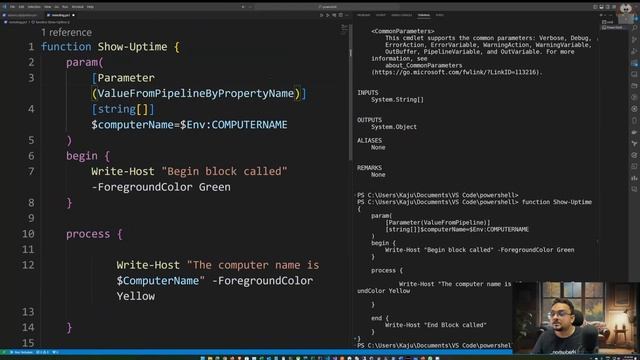Screen dimensions: 640x360
Task: Click '"Begin block called"' string on line 7
Action: coord(224,171)
